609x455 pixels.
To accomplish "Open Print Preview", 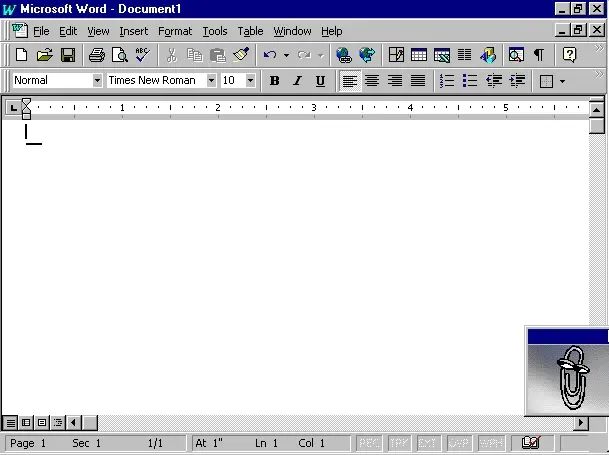I will coord(120,55).
